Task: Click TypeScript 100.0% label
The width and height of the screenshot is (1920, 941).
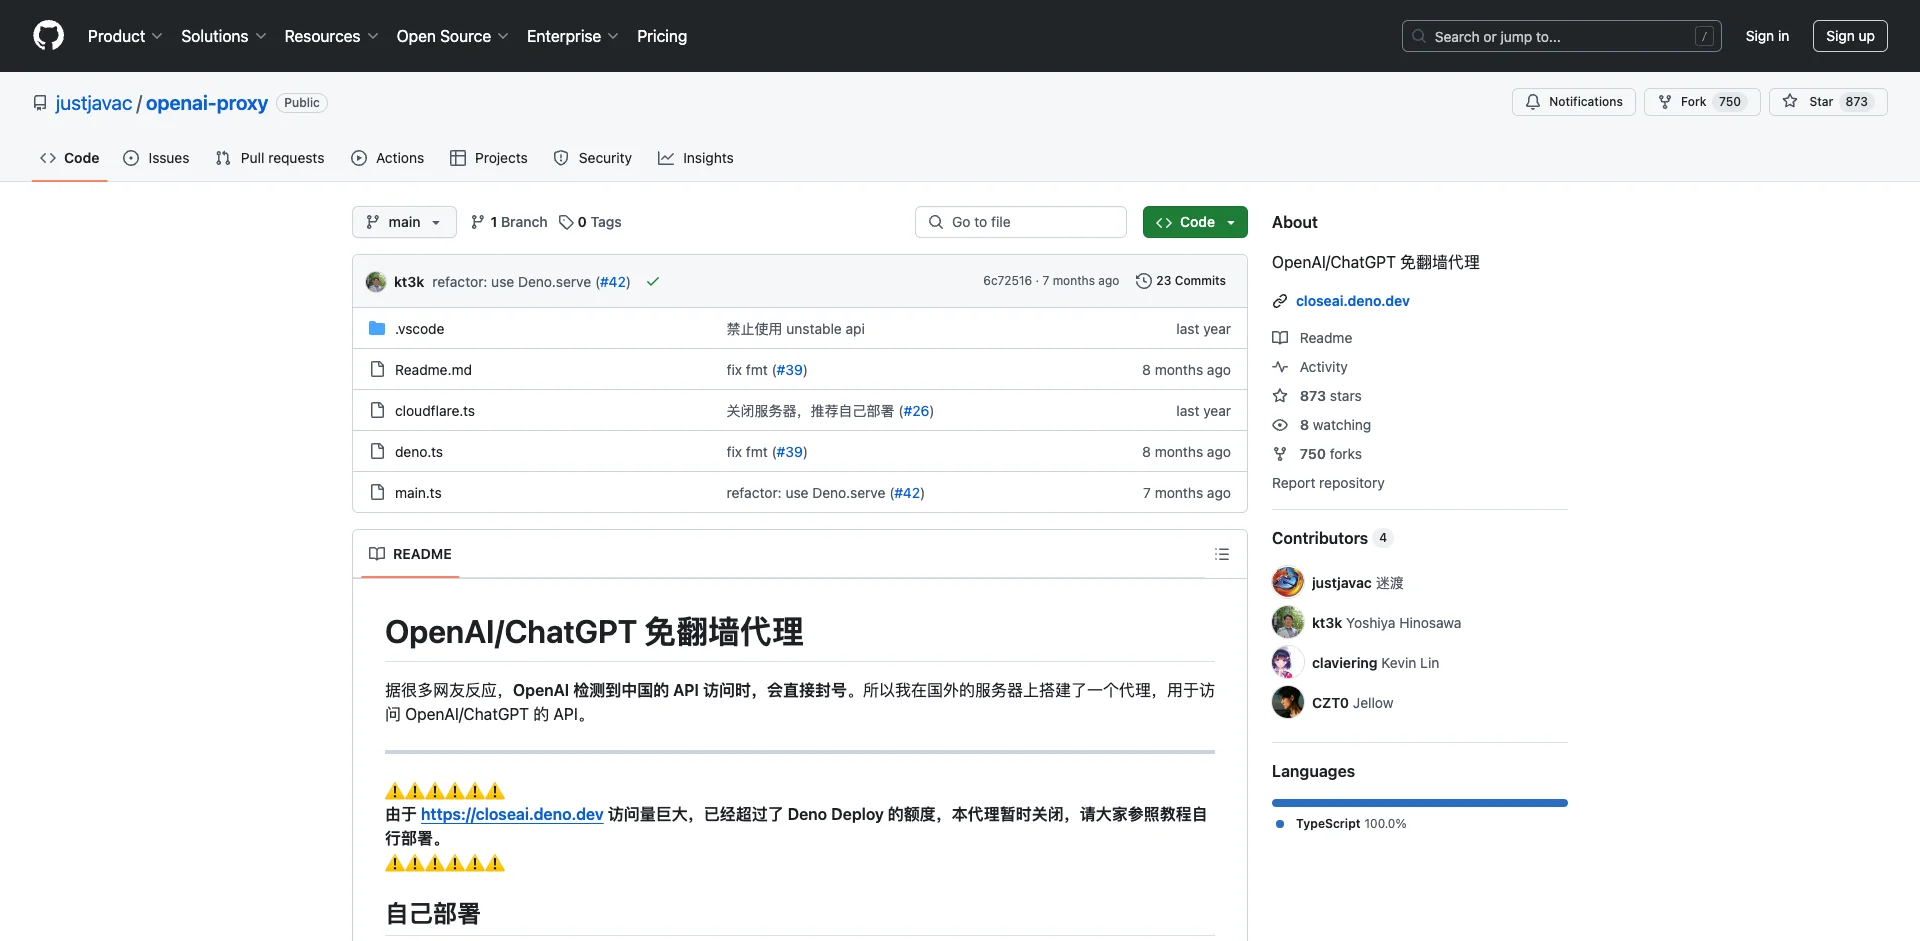Action: pyautogui.click(x=1351, y=824)
